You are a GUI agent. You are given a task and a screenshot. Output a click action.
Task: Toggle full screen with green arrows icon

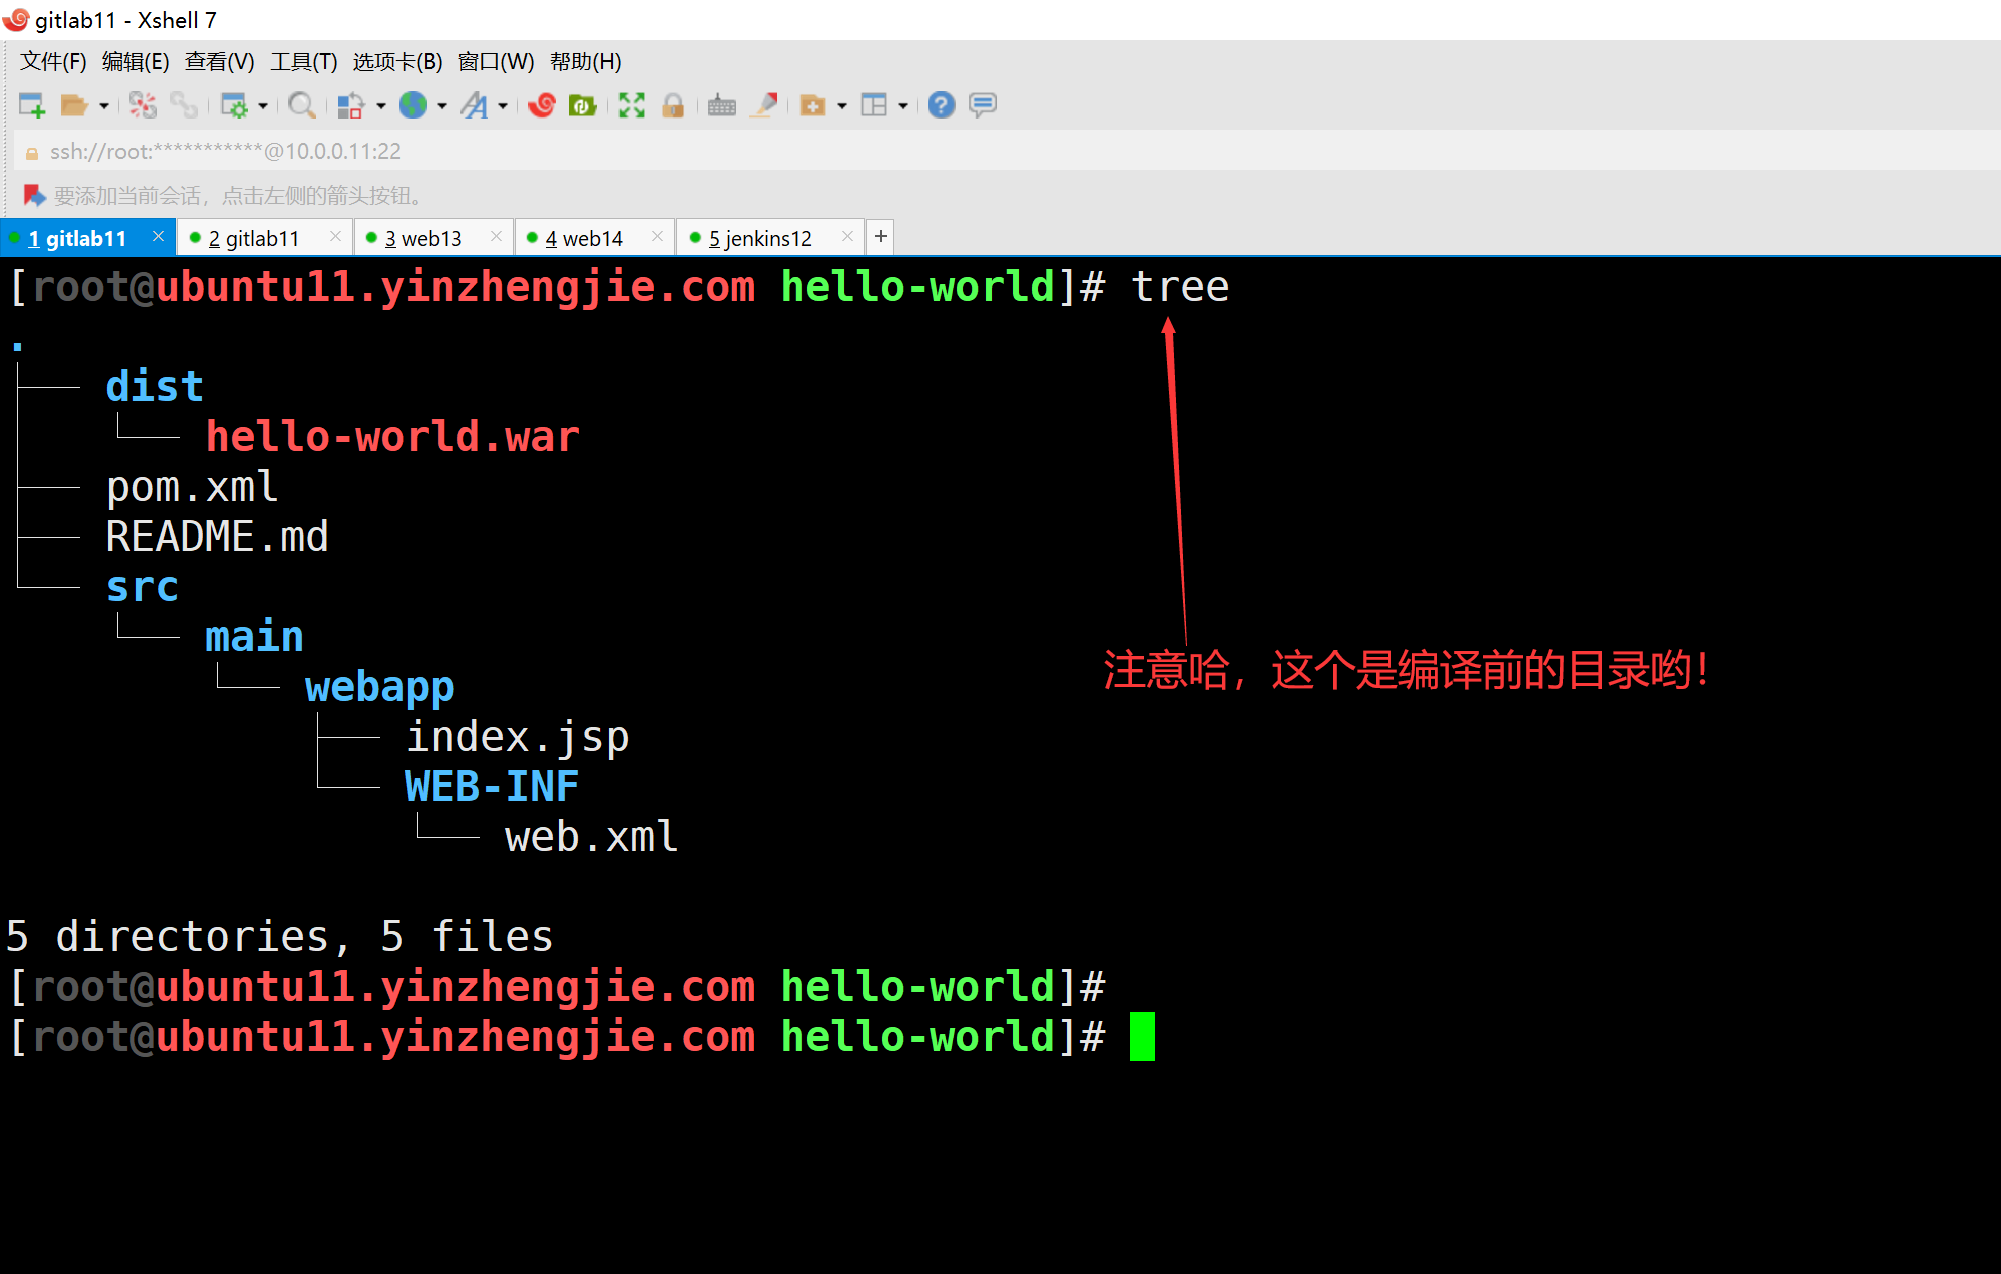click(631, 105)
